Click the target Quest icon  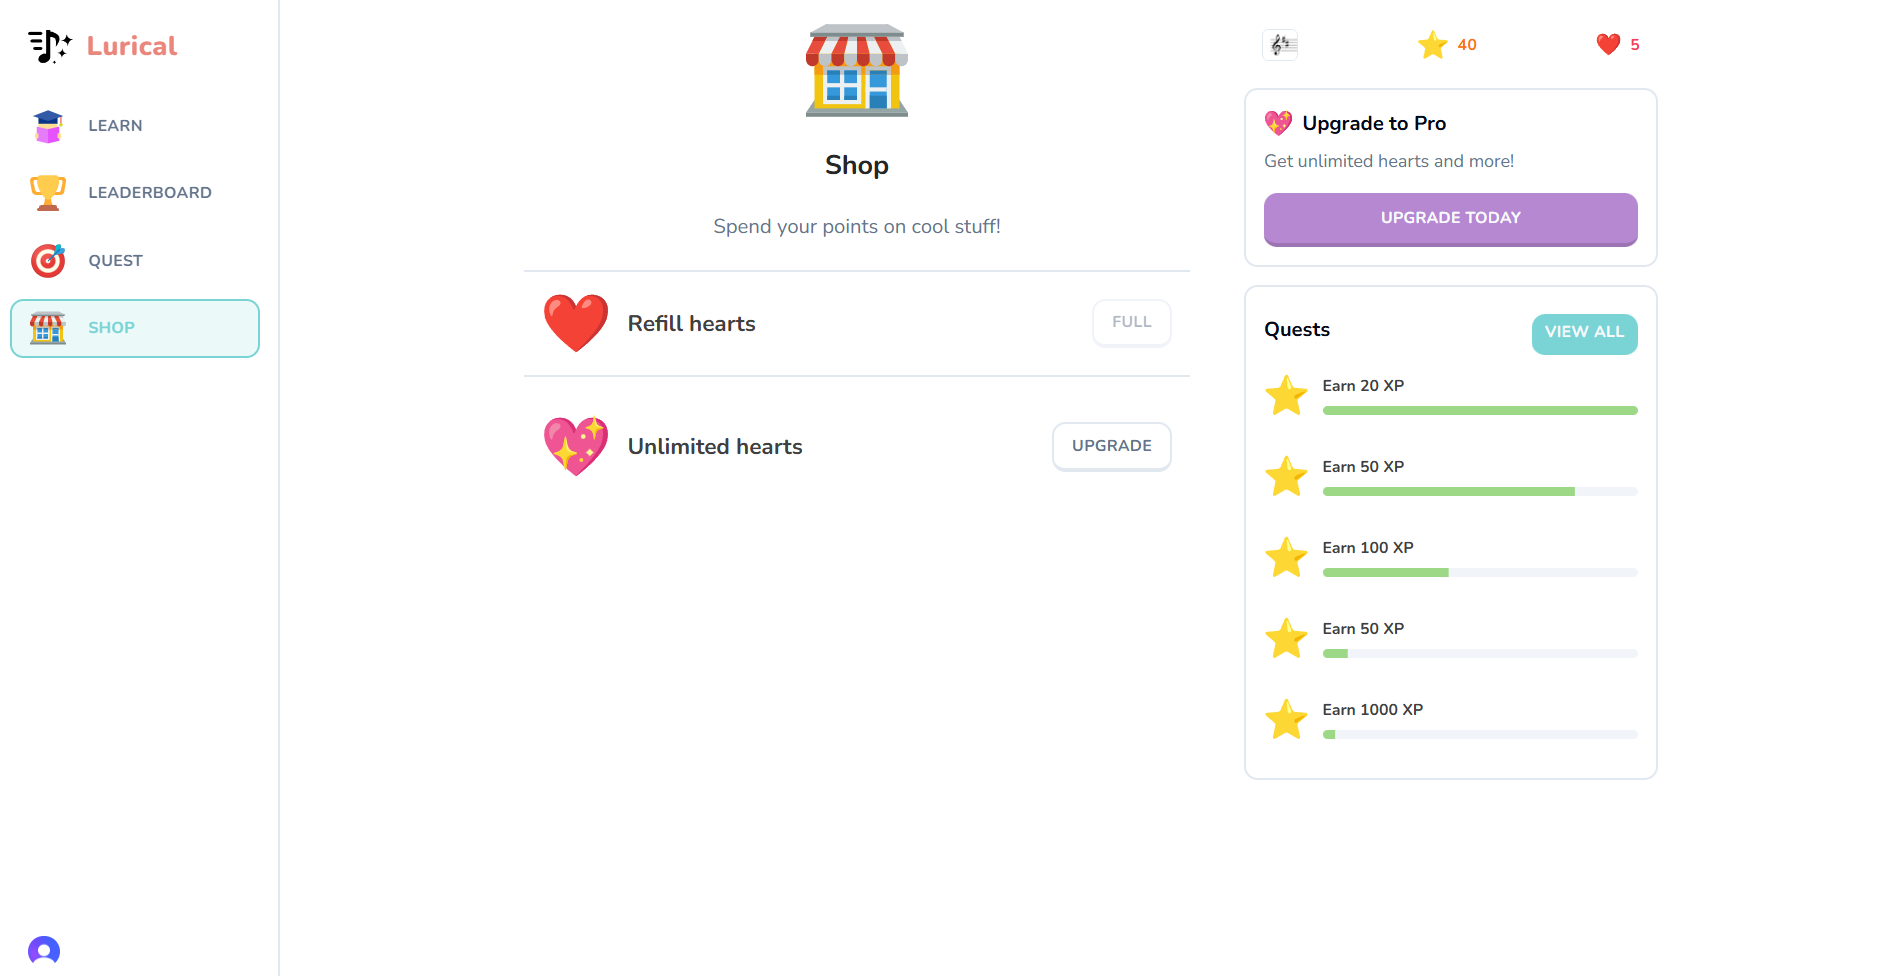48,261
